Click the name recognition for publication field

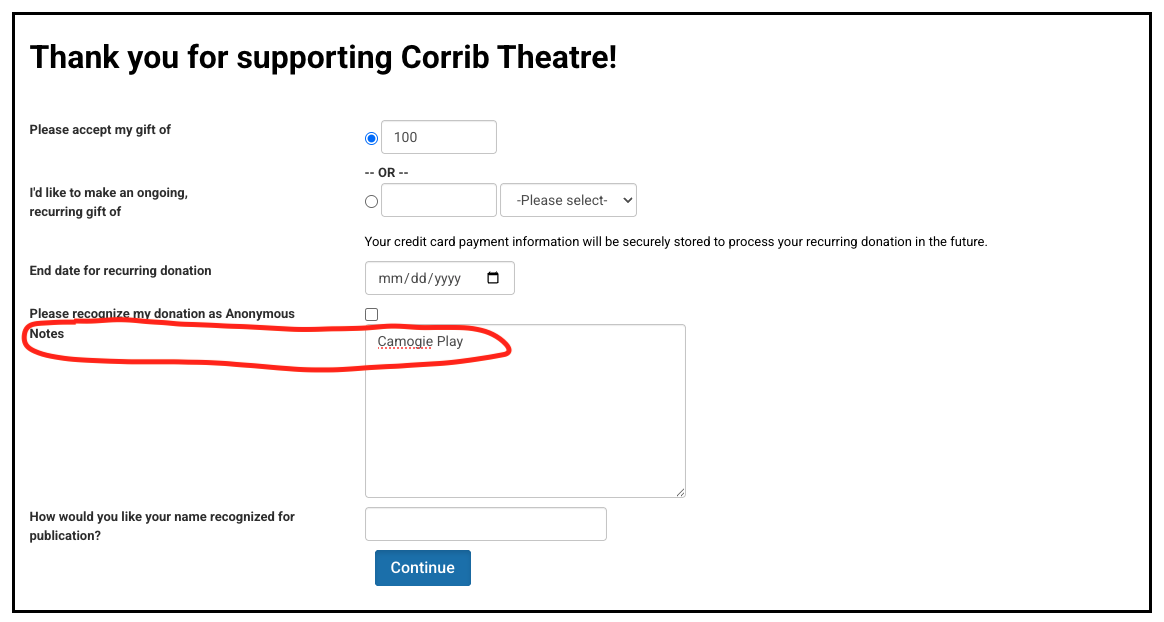point(485,524)
